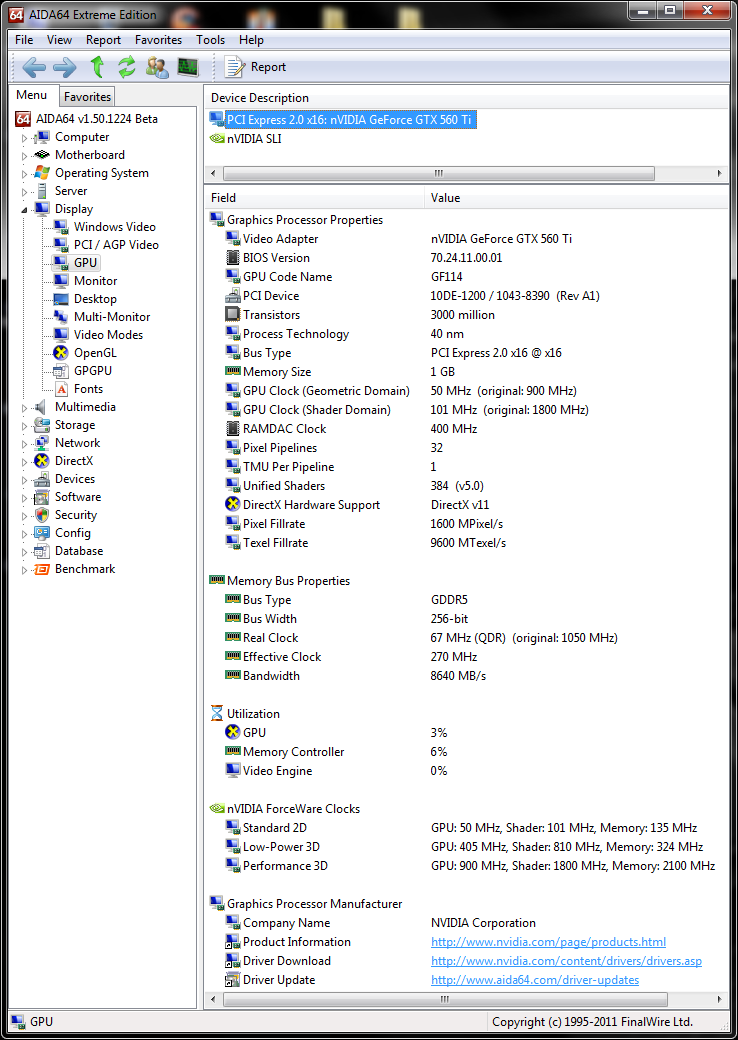Select the GPGPU tree icon
Screen dimensions: 738x1040
pos(61,371)
